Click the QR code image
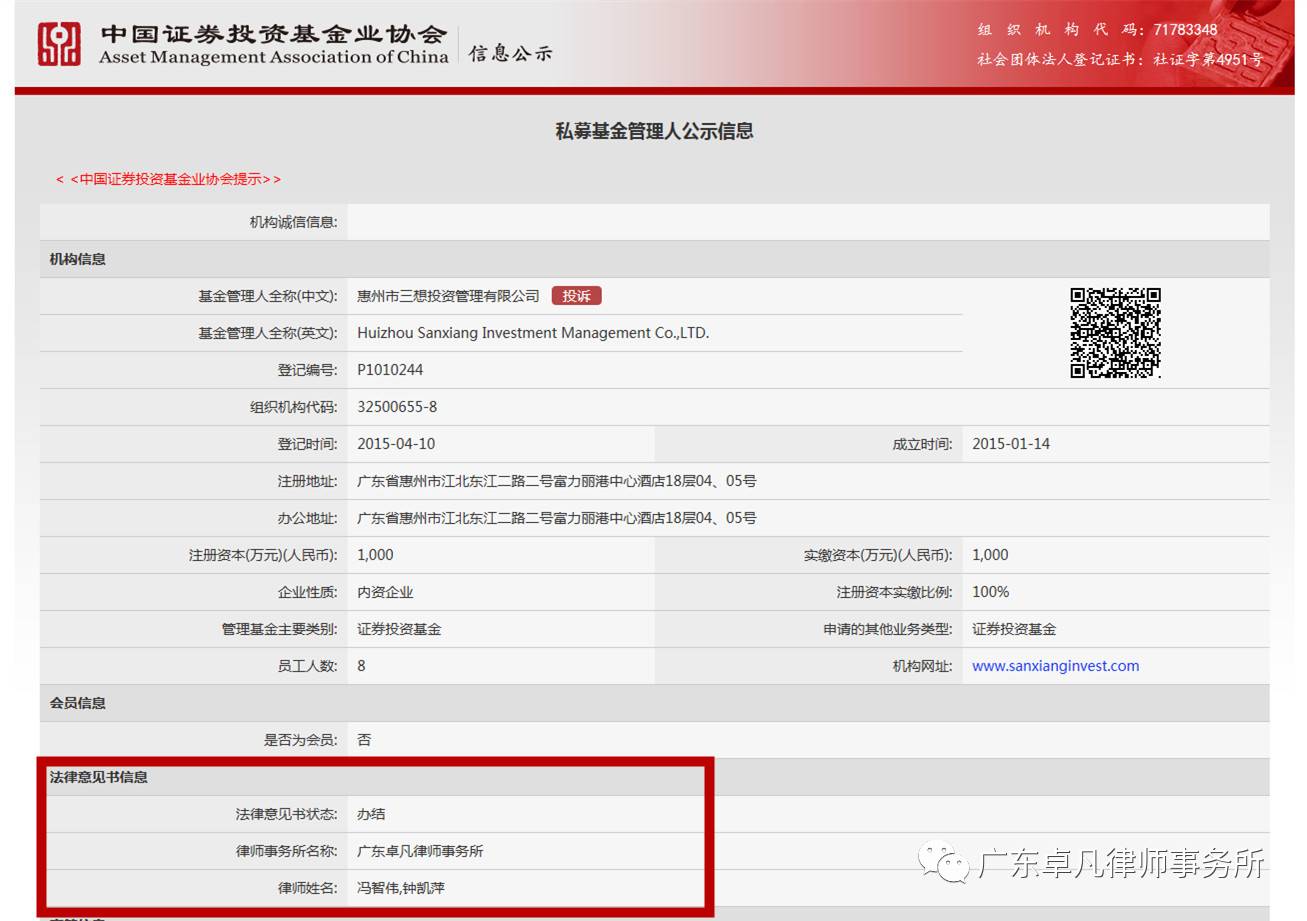1307x921 pixels. coord(1115,333)
